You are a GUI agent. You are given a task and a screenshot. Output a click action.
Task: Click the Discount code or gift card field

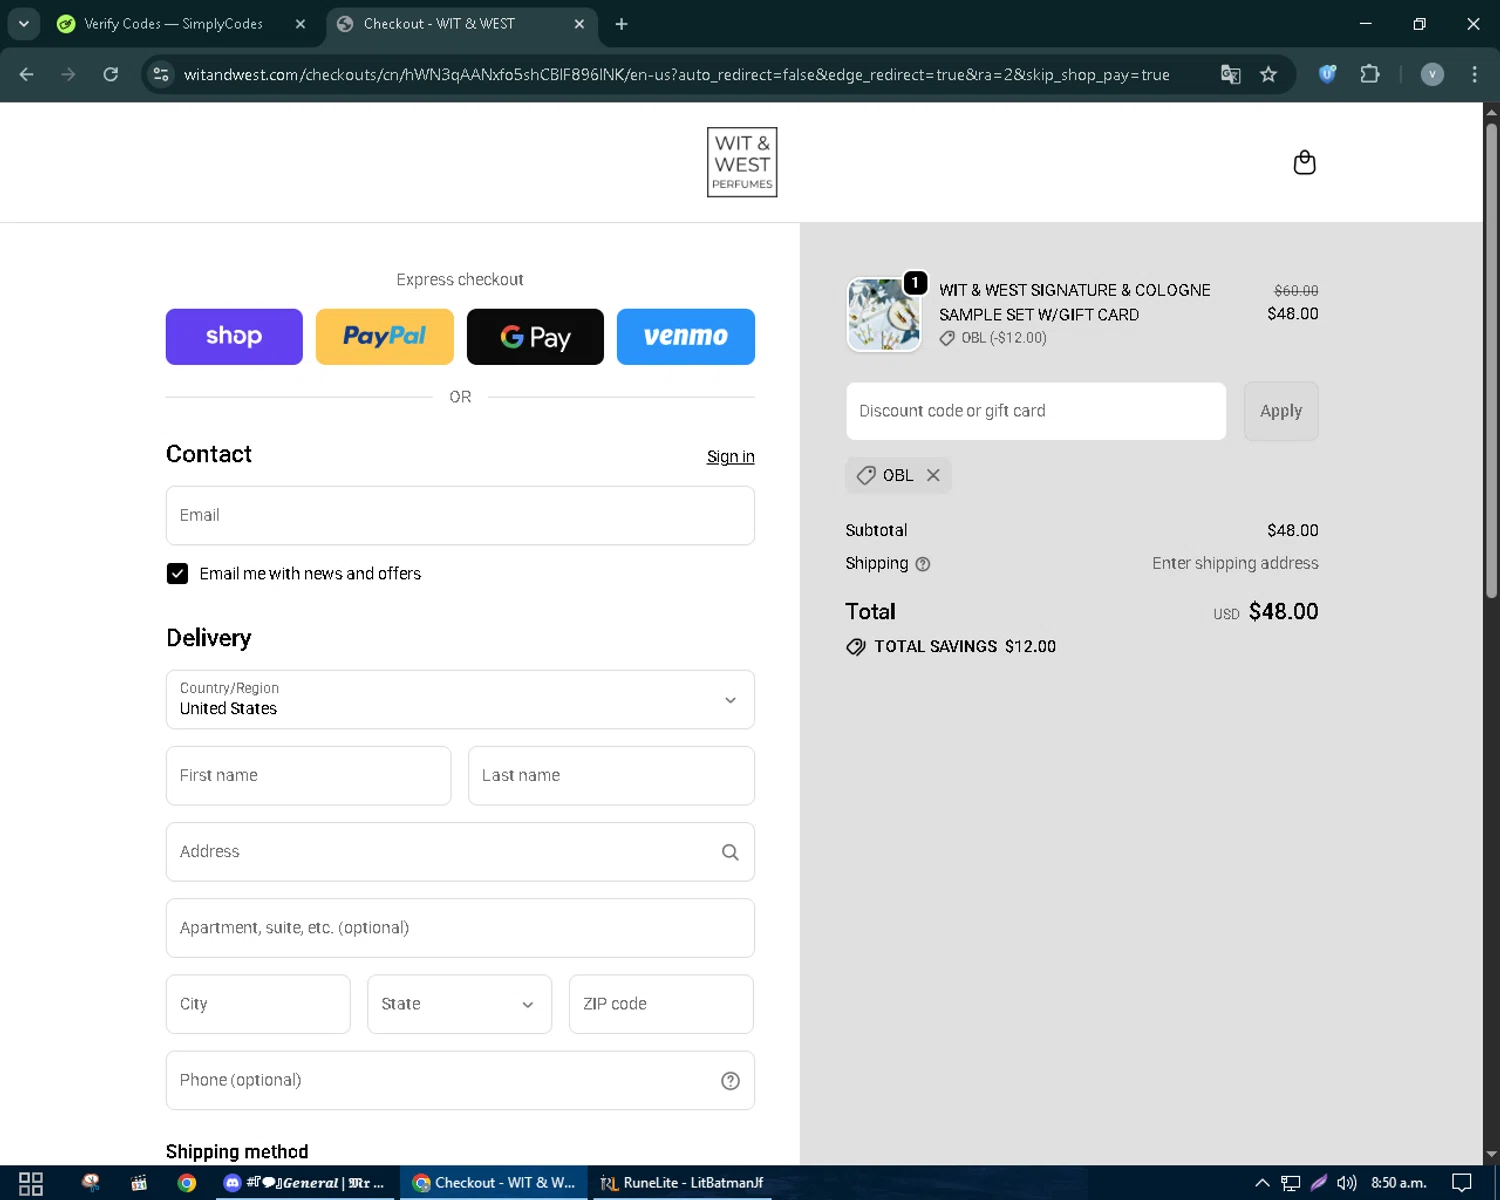[x=1036, y=411]
